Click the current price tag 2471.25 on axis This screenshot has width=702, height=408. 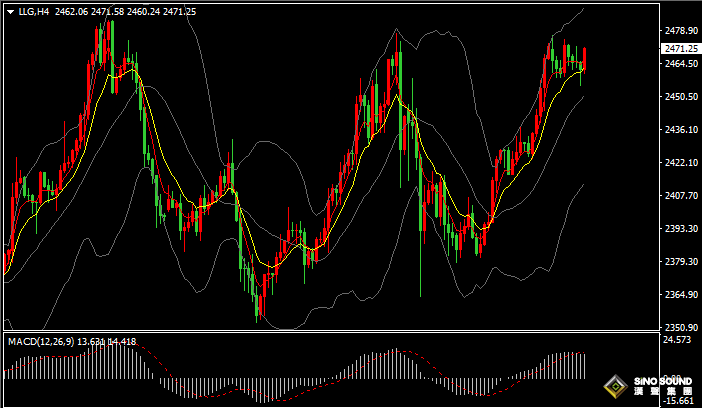pyautogui.click(x=680, y=48)
